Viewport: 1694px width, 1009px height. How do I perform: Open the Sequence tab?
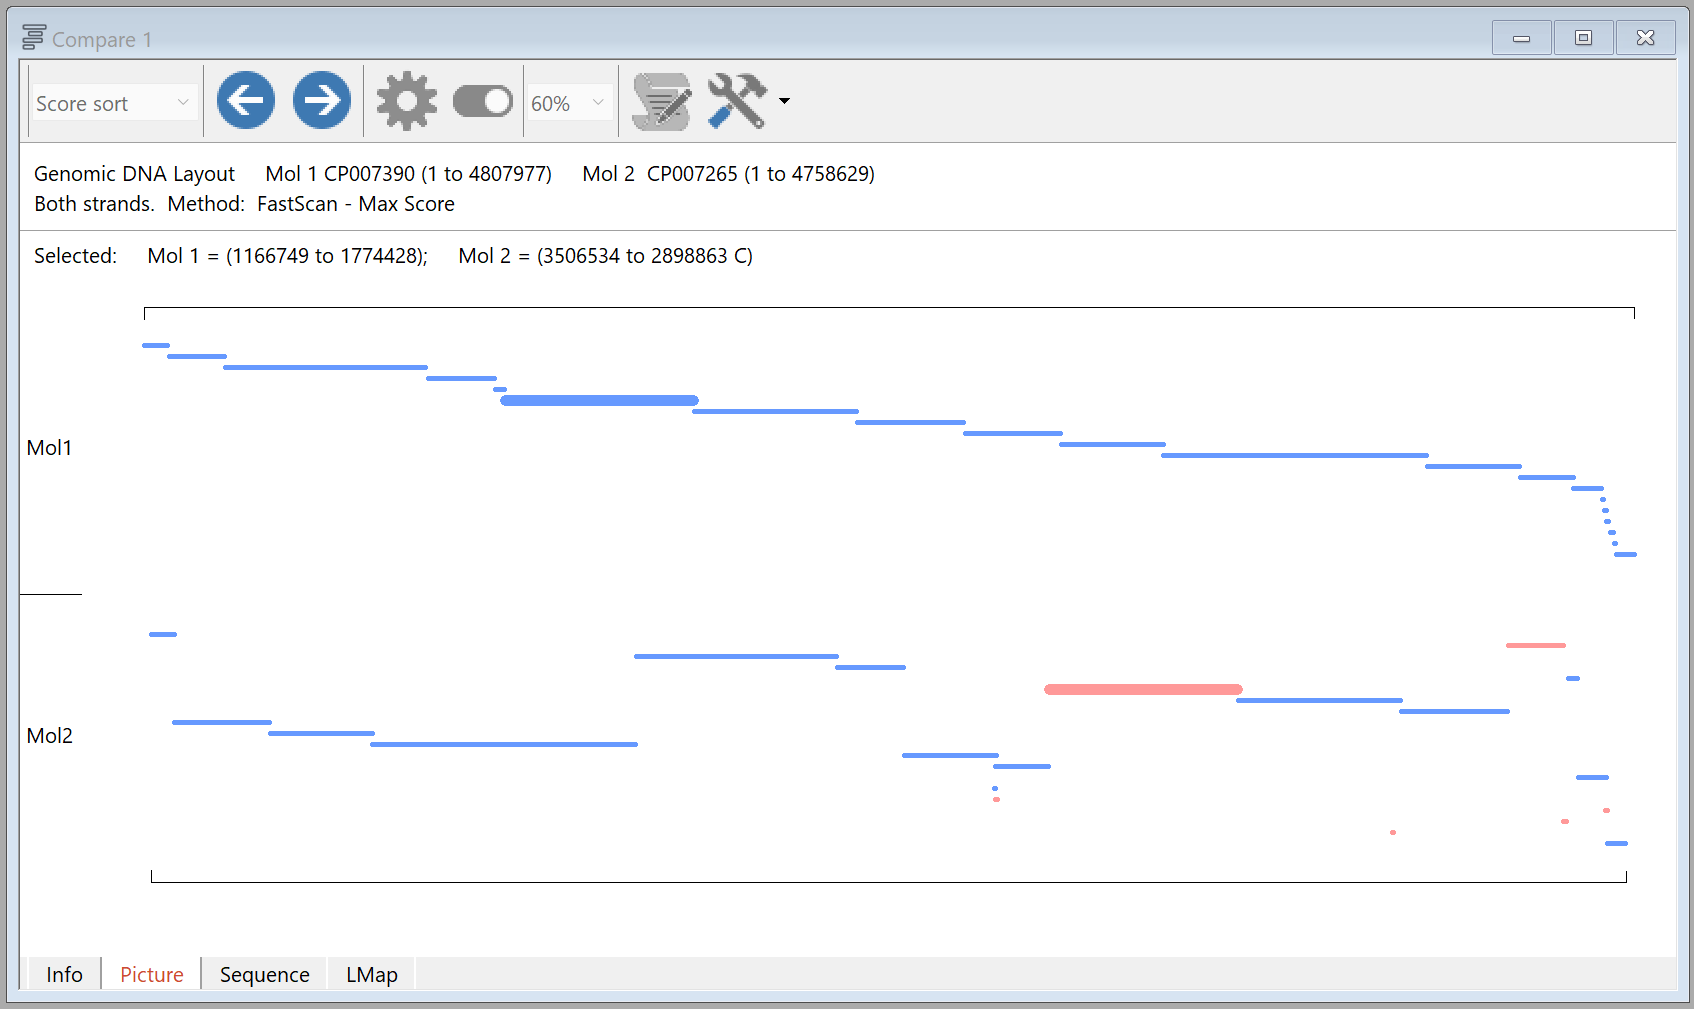click(x=265, y=974)
